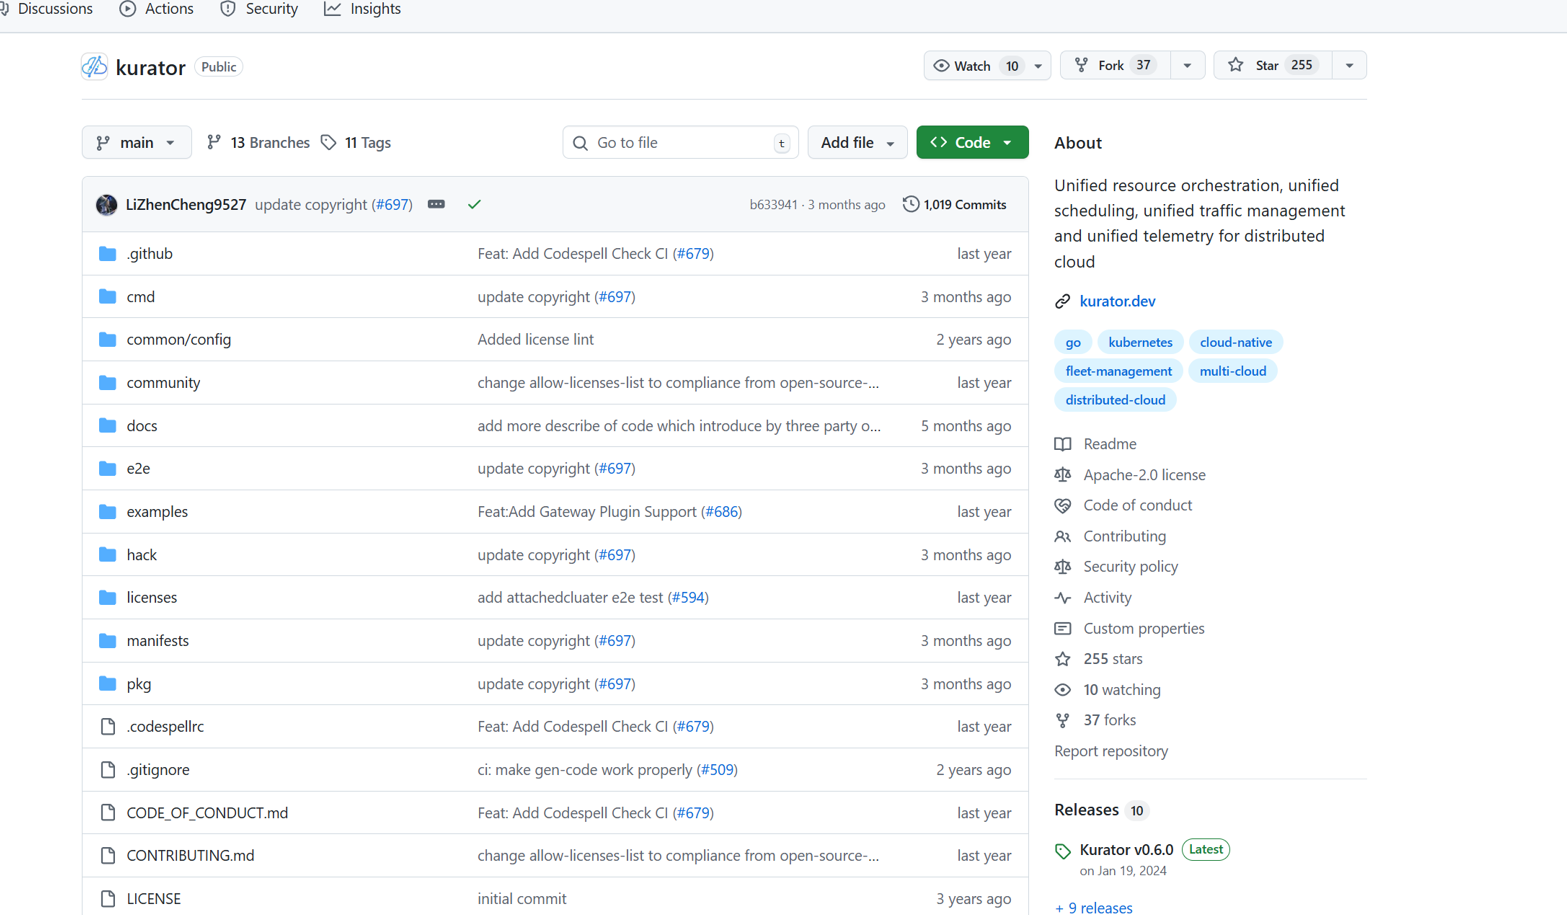Viewport: 1567px width, 915px height.
Task: Open the 13 Branches link
Action: point(258,143)
